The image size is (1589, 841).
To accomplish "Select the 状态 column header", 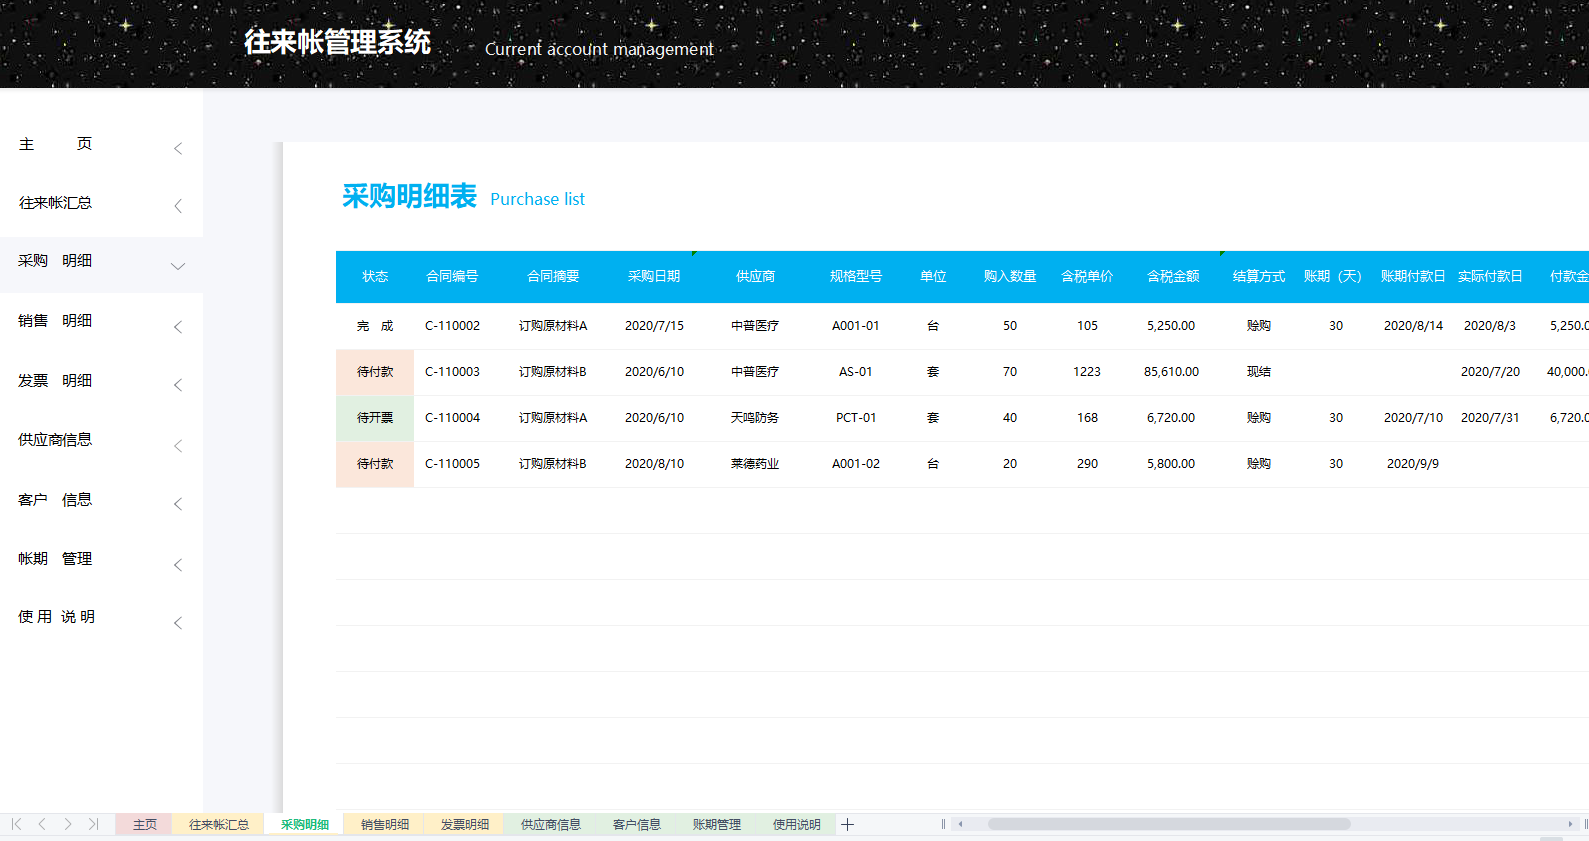I will 375,276.
